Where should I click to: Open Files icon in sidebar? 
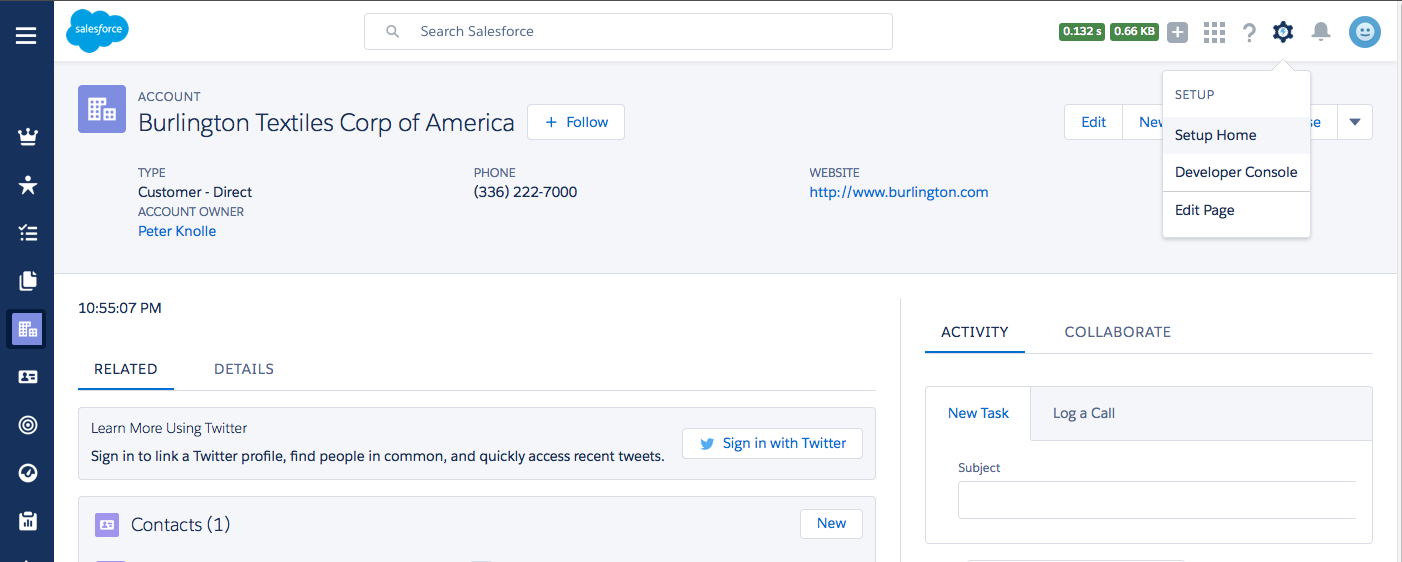point(28,281)
